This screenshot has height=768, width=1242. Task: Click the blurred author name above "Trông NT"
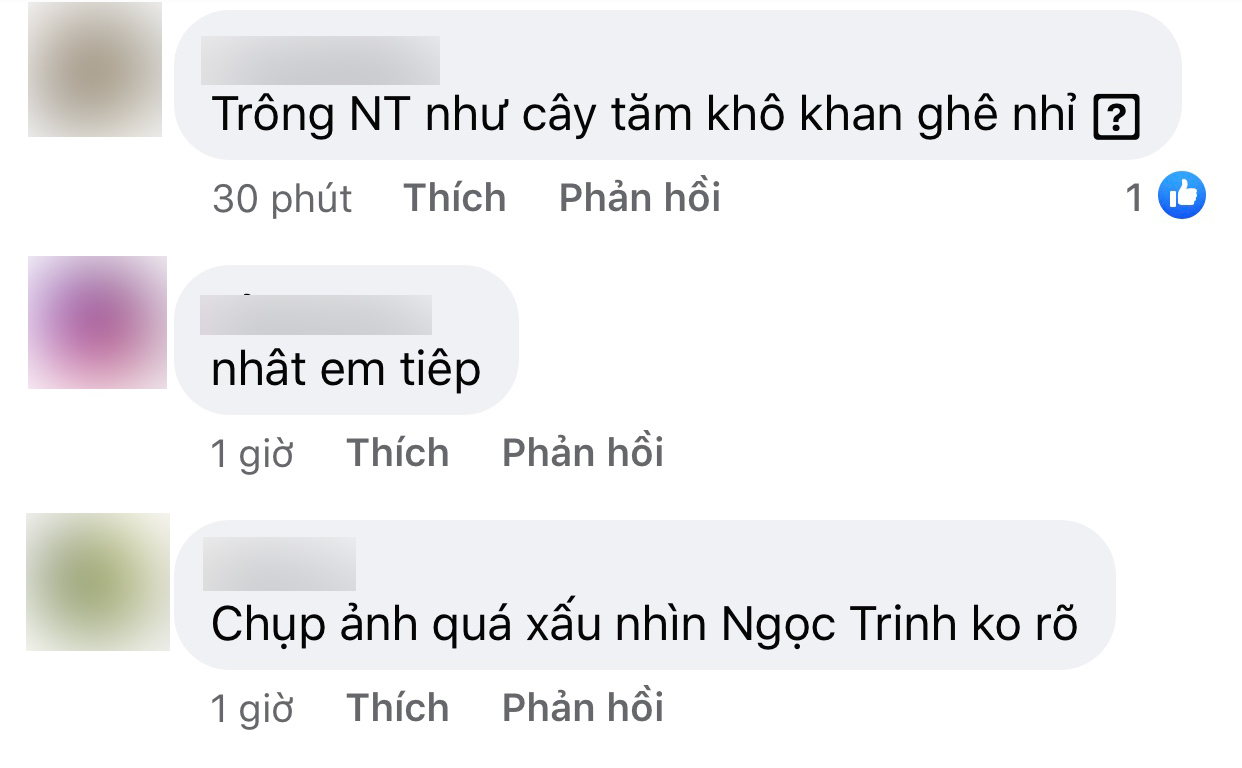(320, 60)
